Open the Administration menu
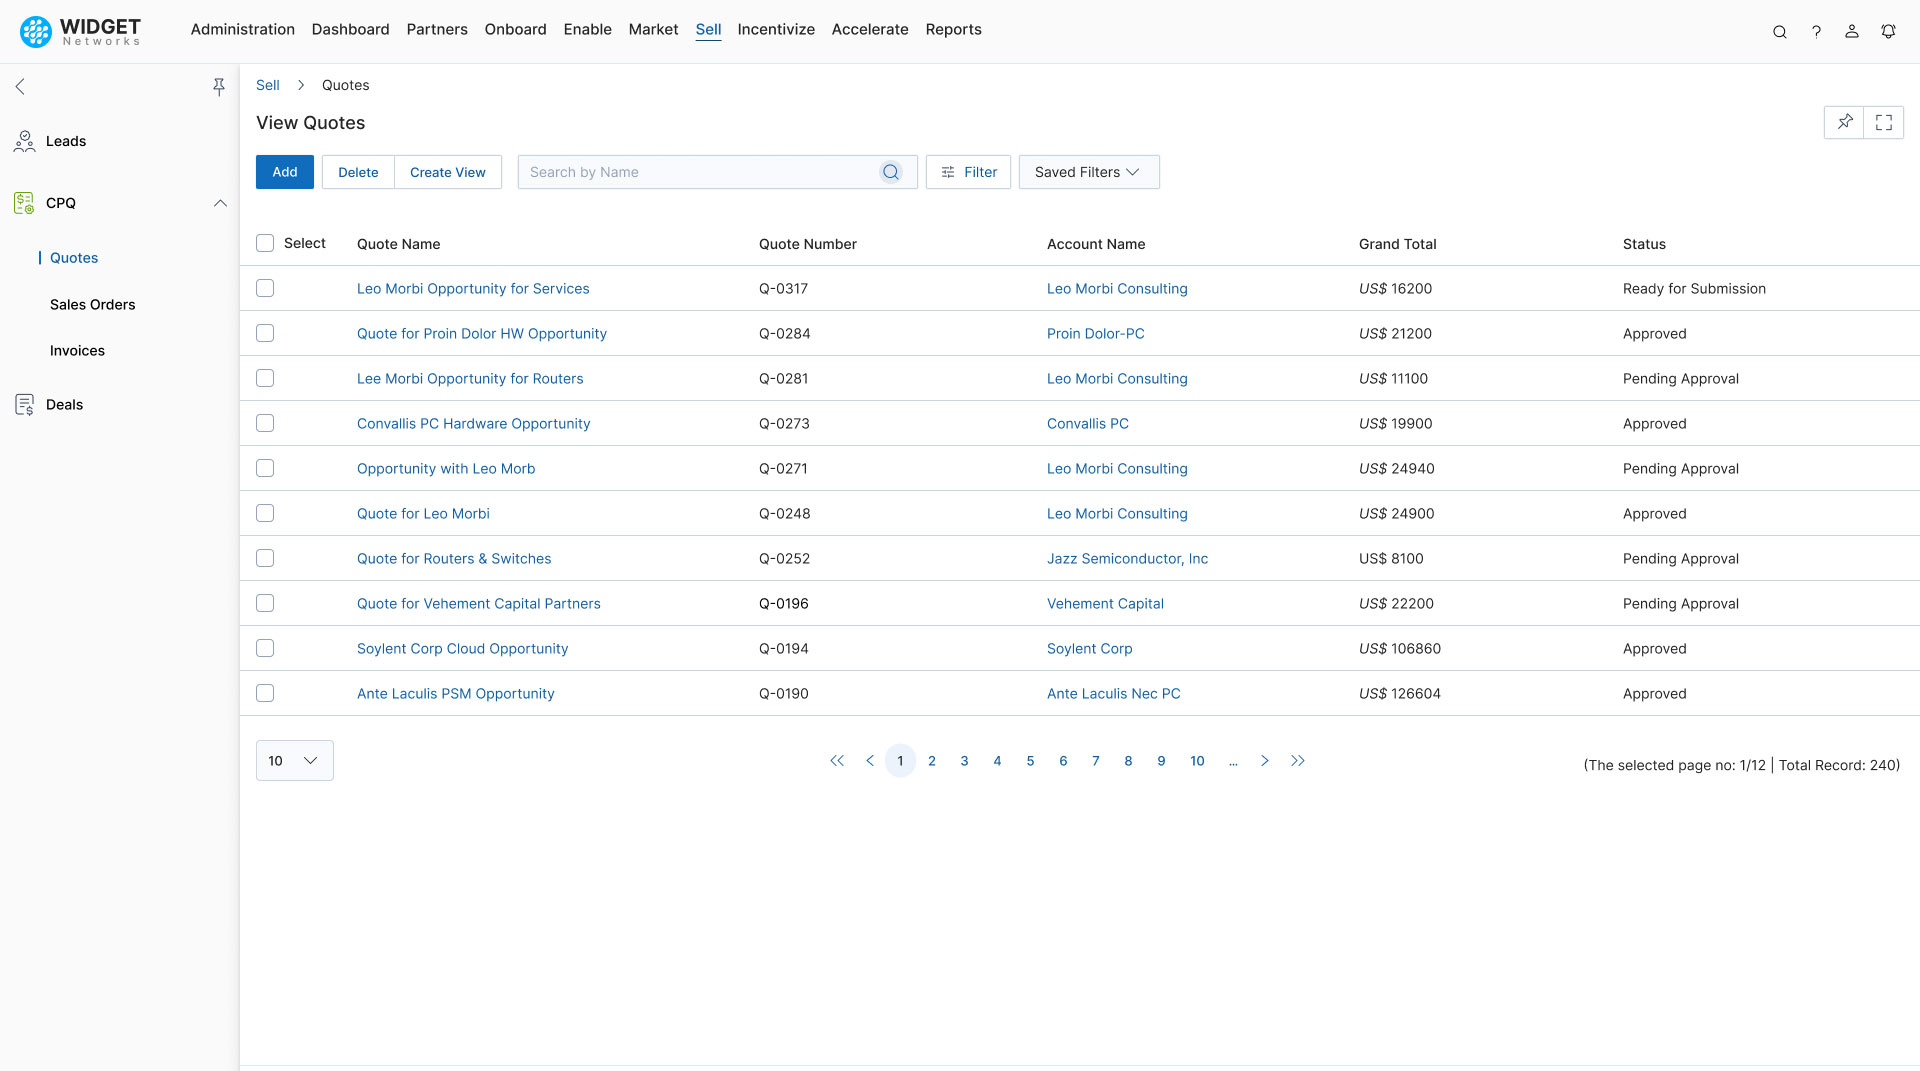This screenshot has height=1071, width=1920. pos(243,29)
